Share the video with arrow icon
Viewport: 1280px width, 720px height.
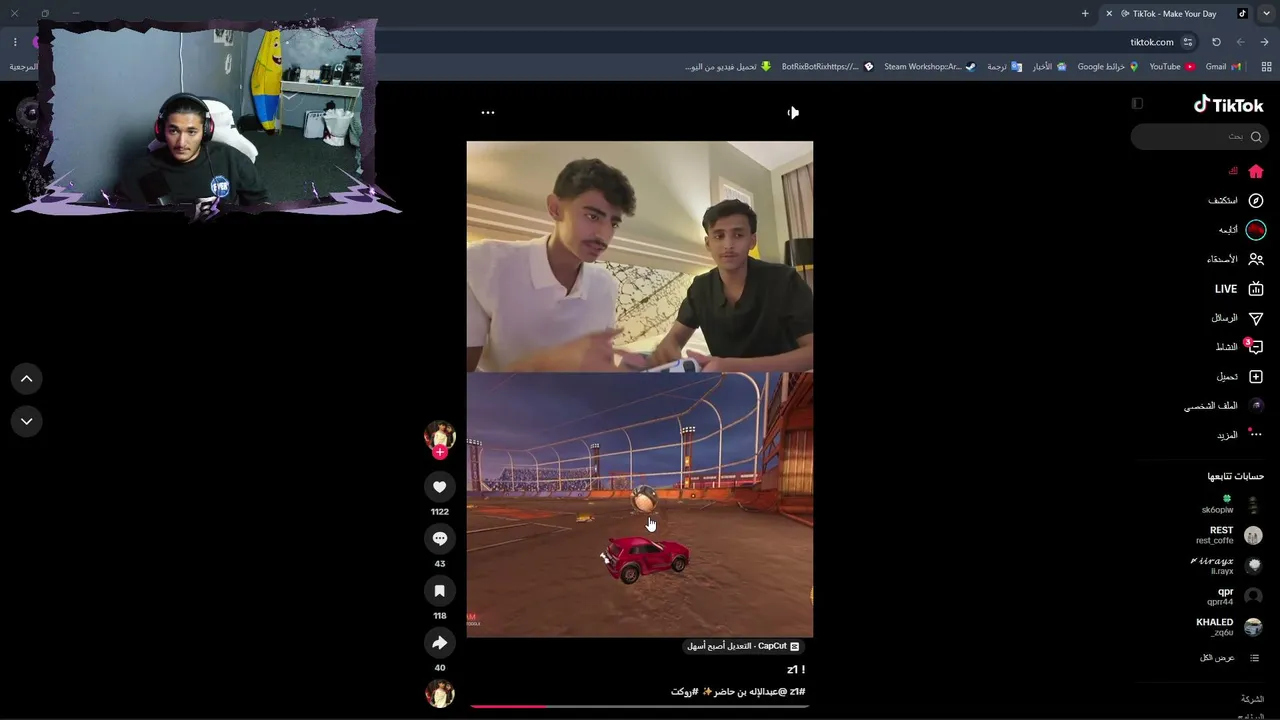[x=439, y=643]
